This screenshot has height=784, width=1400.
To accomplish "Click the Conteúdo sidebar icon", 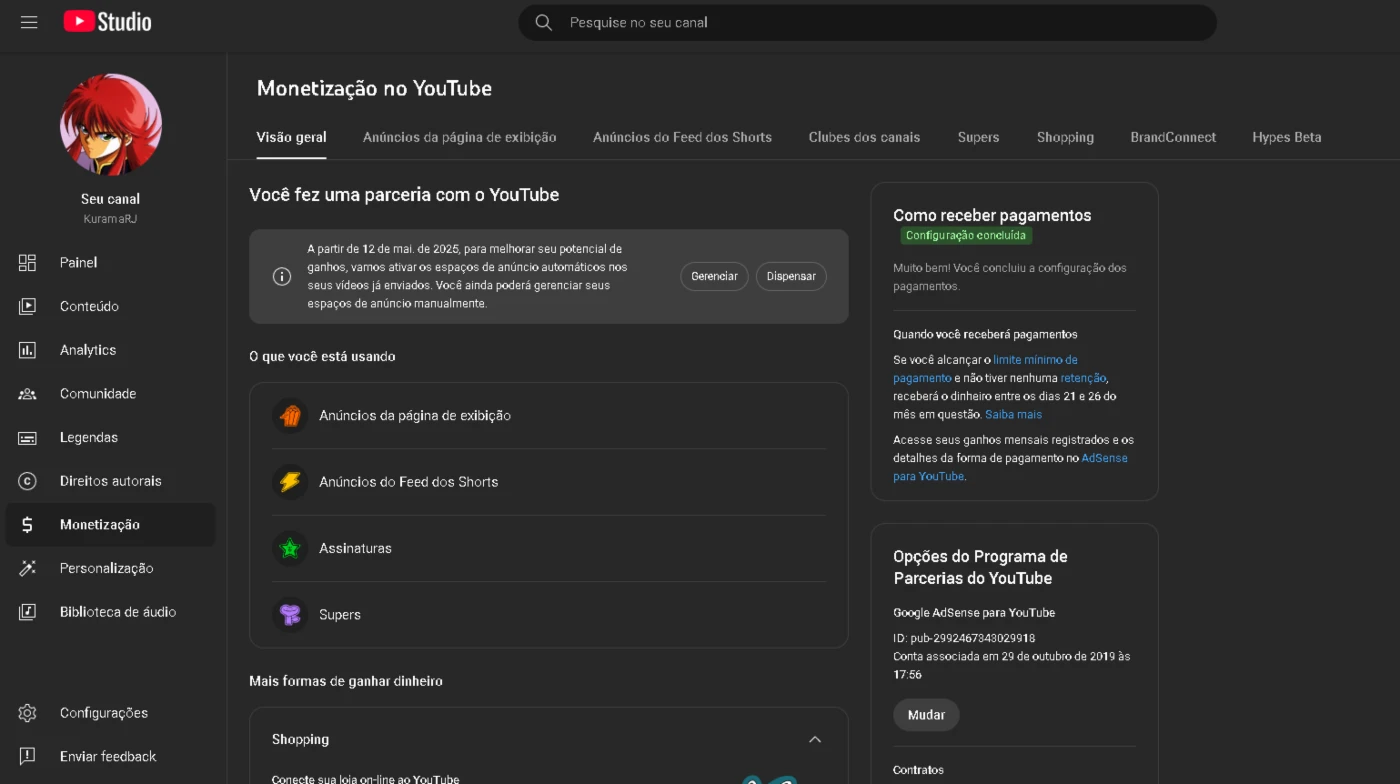I will point(27,306).
